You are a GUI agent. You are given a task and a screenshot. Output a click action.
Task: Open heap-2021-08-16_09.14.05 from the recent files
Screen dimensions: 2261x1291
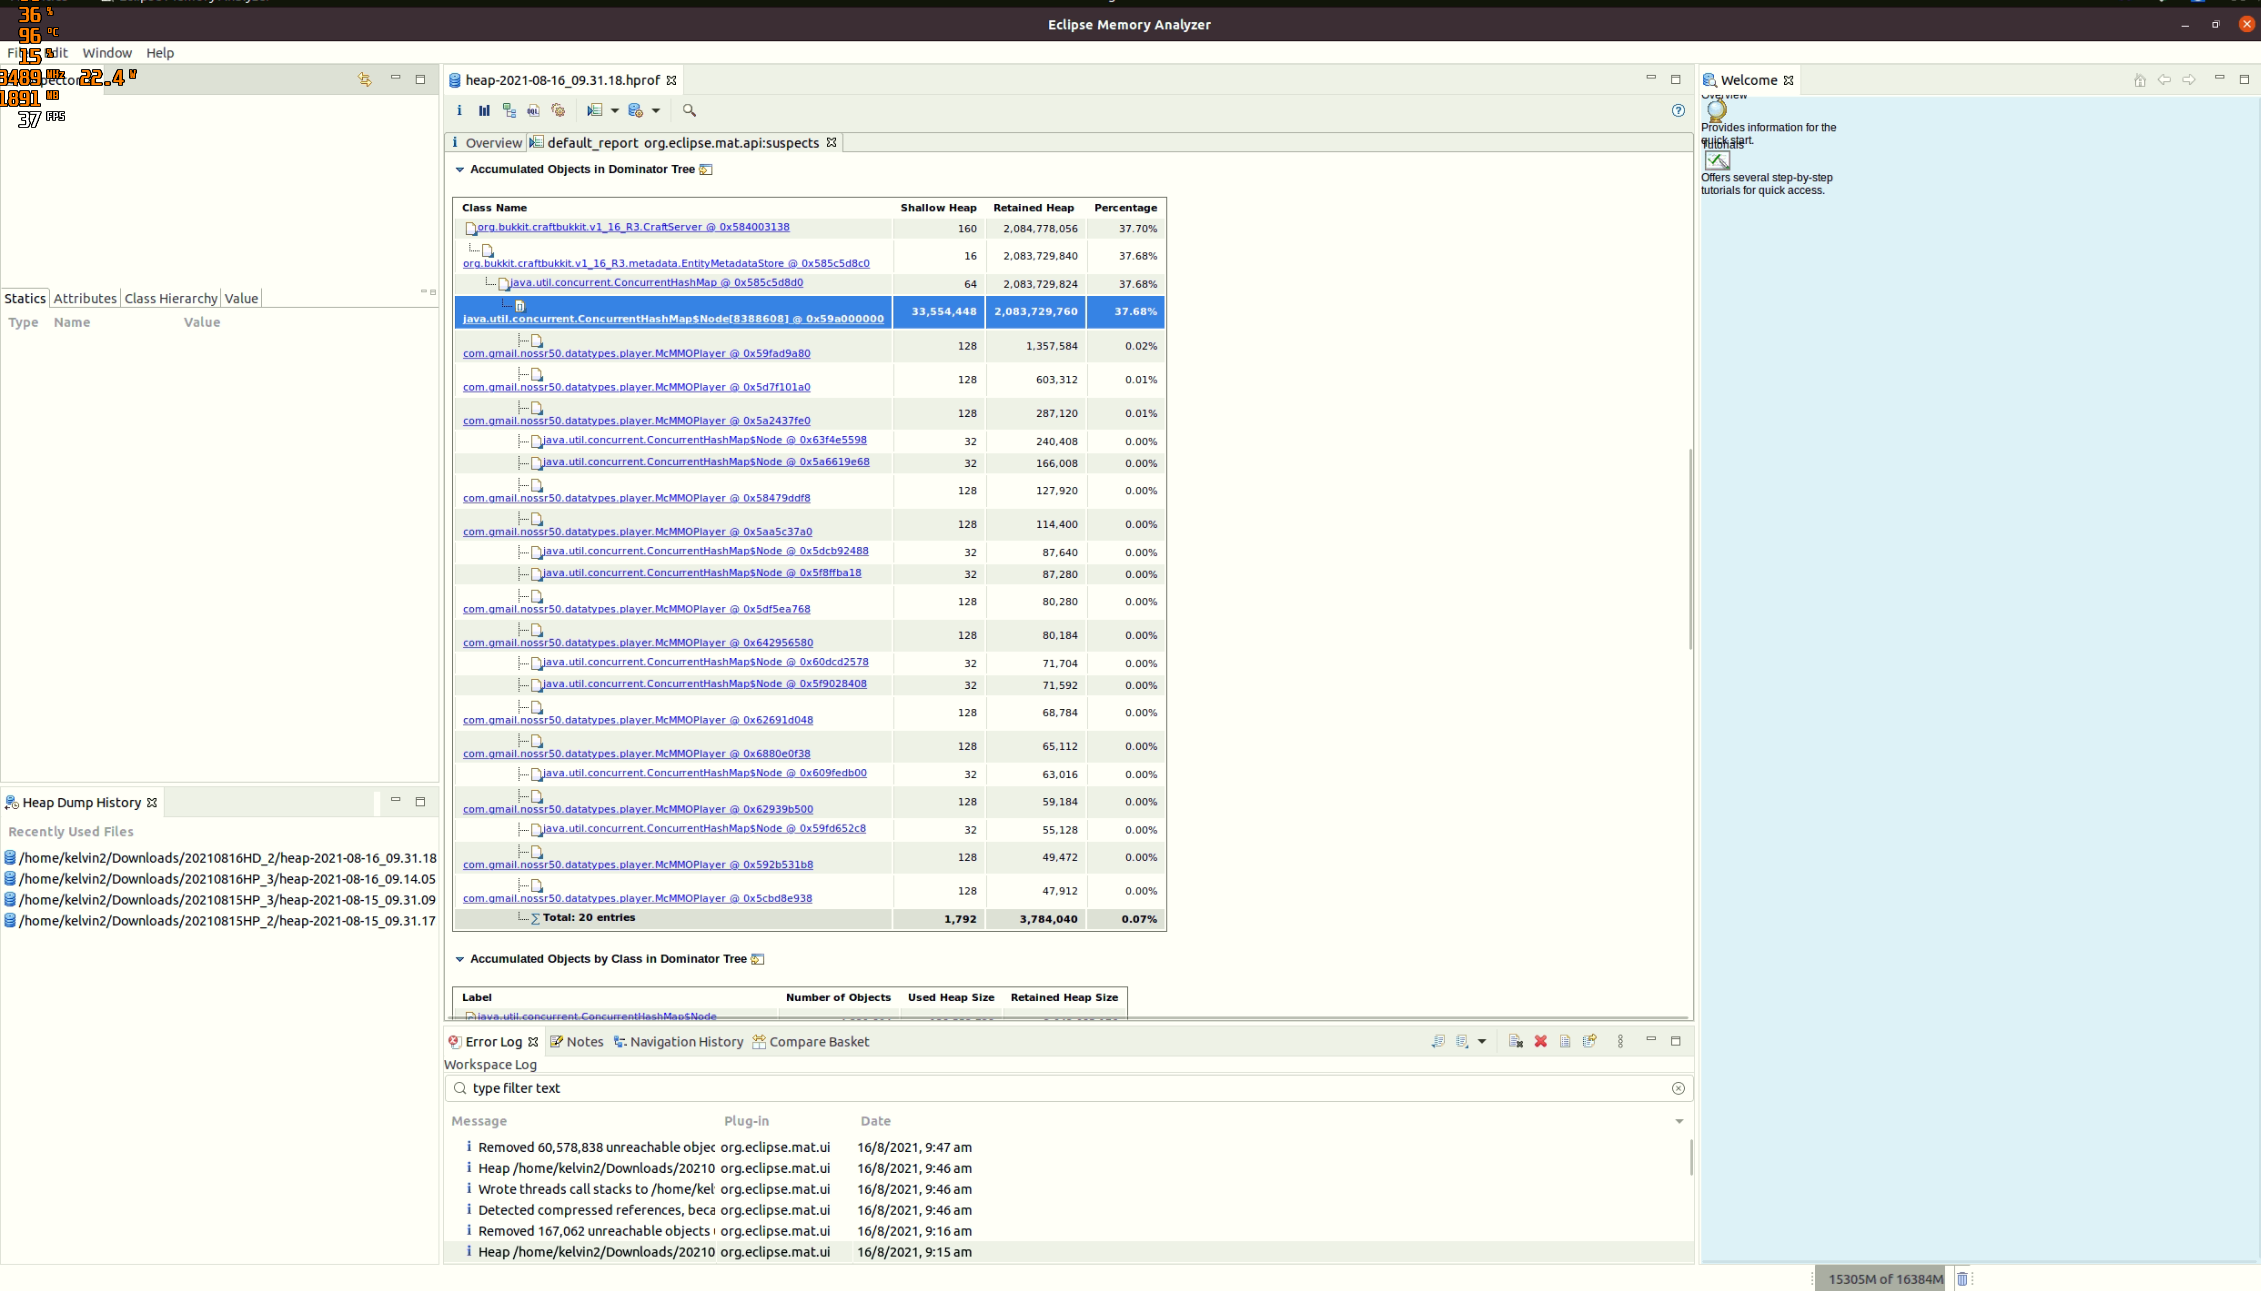point(220,879)
